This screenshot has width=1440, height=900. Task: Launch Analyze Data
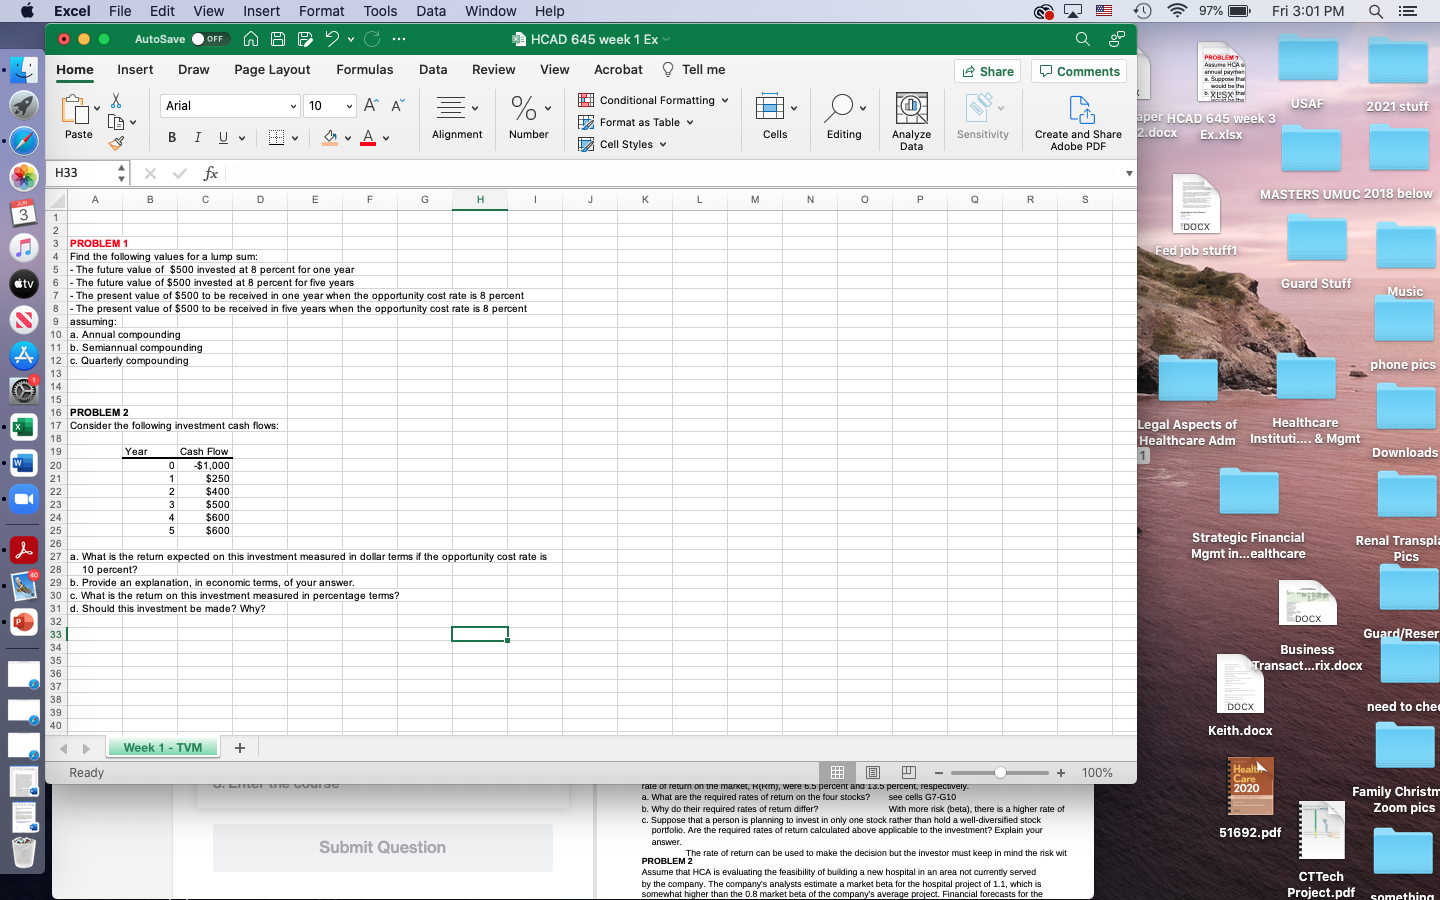tap(911, 119)
